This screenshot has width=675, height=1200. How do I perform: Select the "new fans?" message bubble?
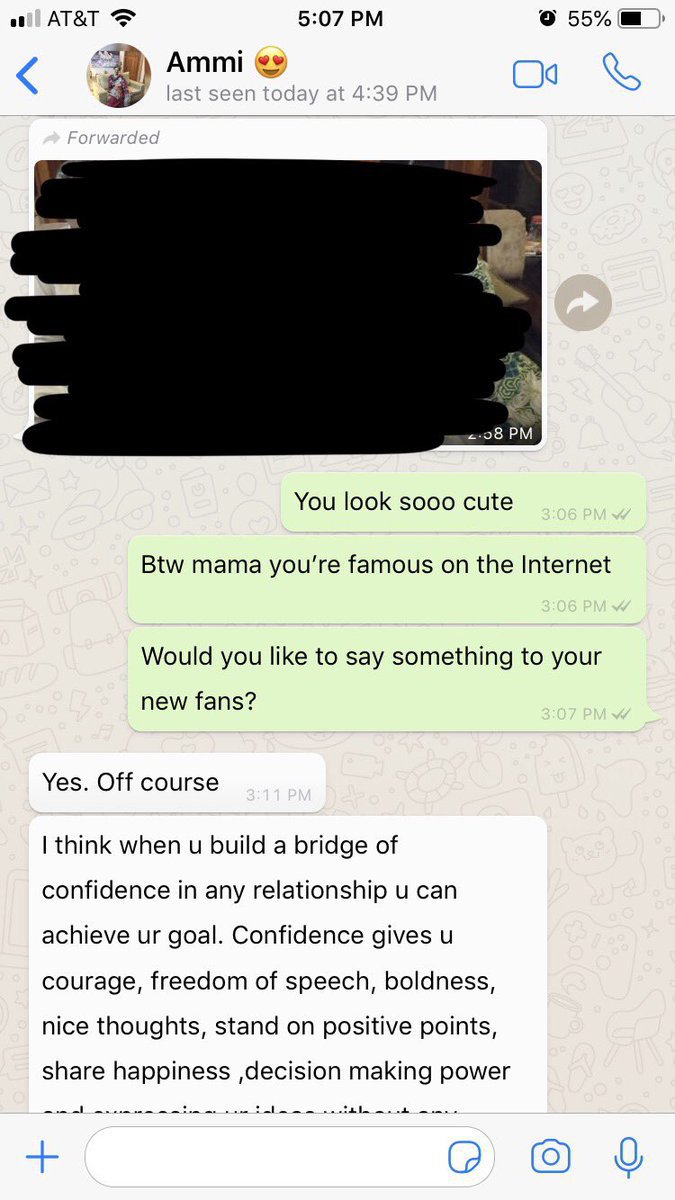point(386,679)
